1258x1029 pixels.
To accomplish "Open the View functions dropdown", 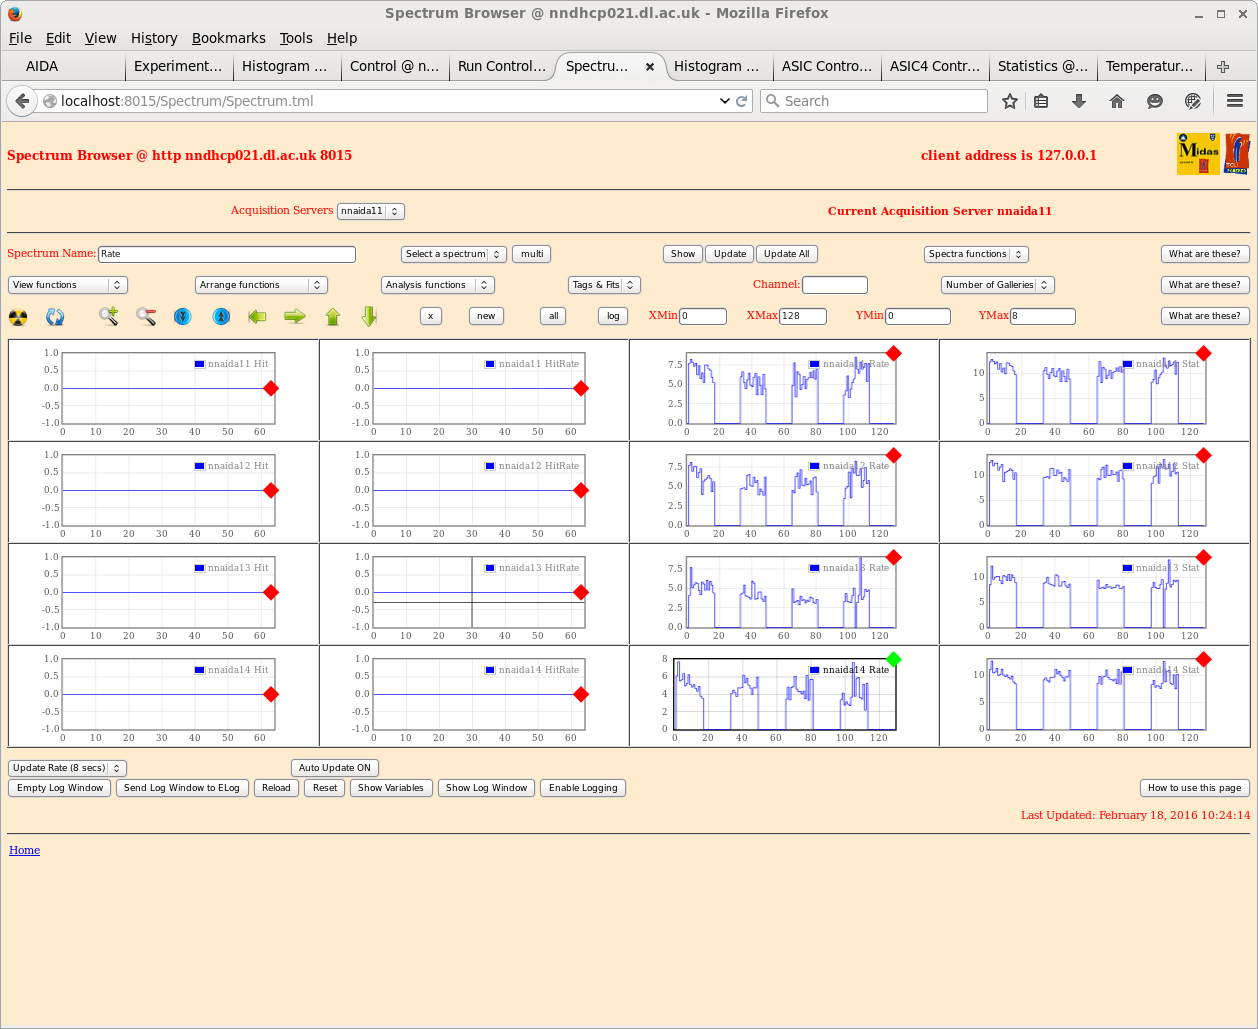I will click(x=68, y=285).
